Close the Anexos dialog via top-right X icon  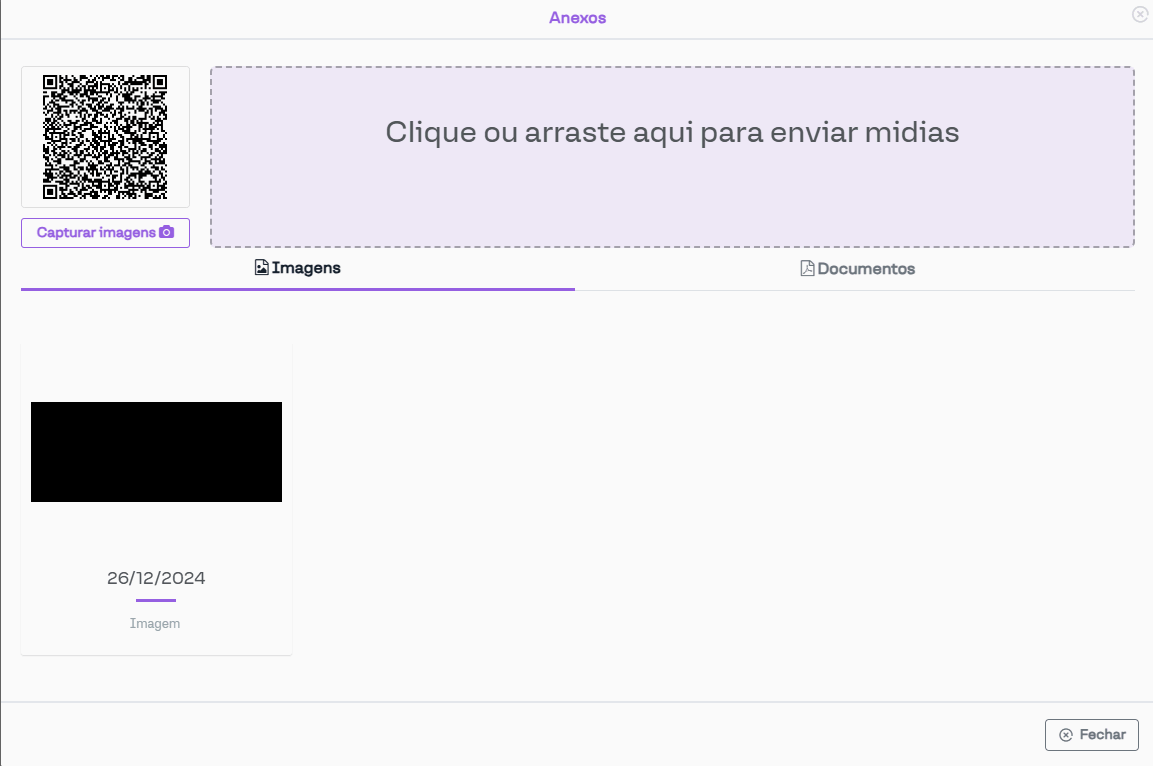click(1139, 15)
